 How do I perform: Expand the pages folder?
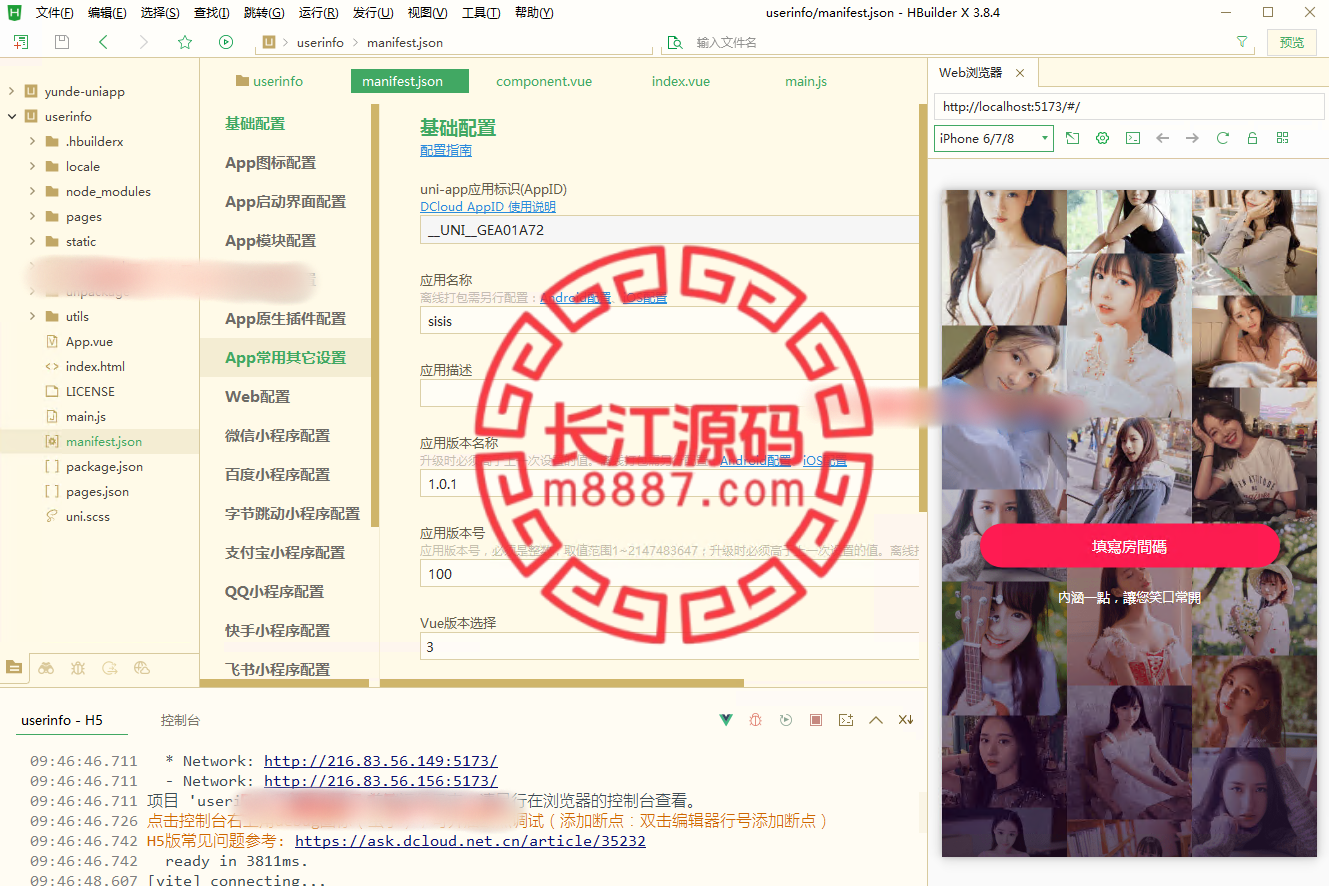coord(32,216)
